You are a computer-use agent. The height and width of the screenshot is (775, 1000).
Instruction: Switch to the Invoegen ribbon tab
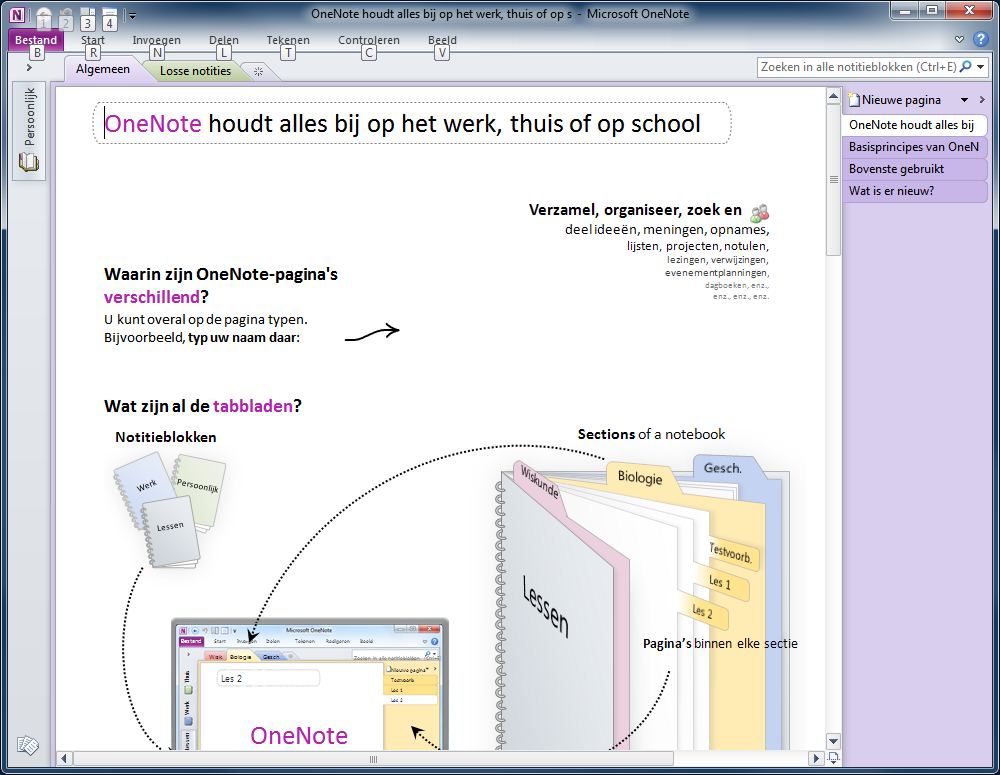coord(156,40)
